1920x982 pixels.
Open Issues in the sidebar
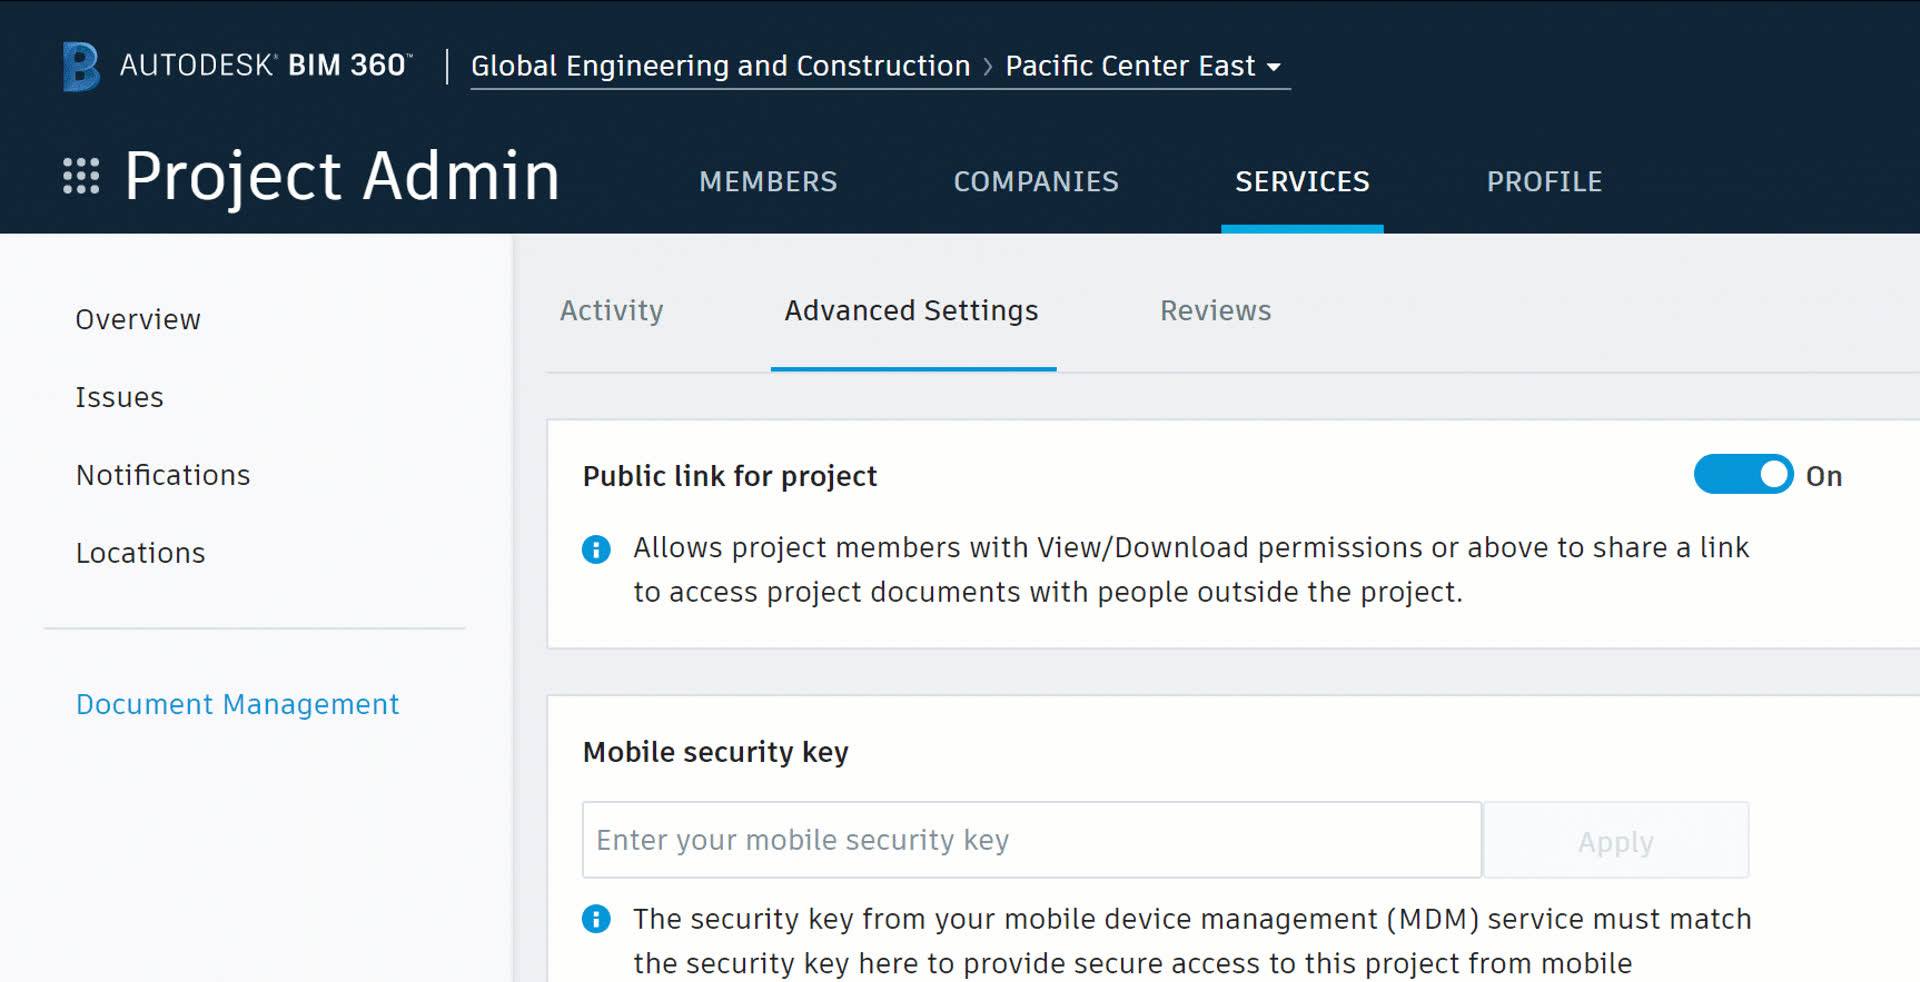point(119,398)
